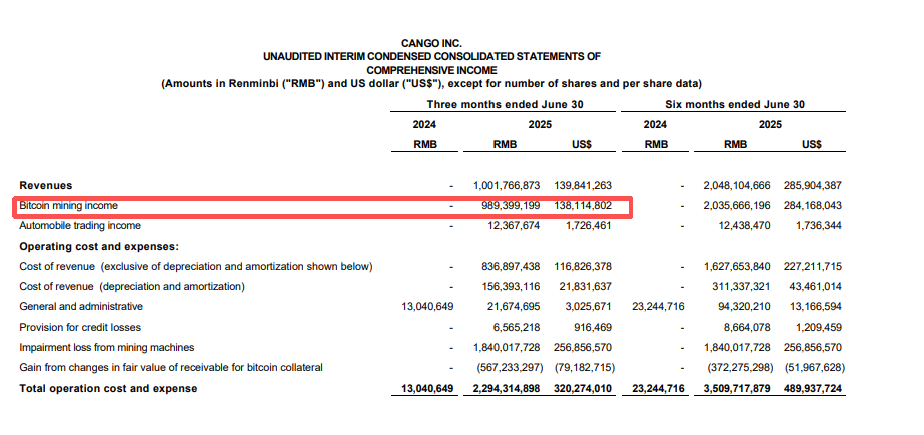Image resolution: width=924 pixels, height=435 pixels.
Task: Click the 'Amounts in Renminbi' subtitle line
Action: point(431,84)
